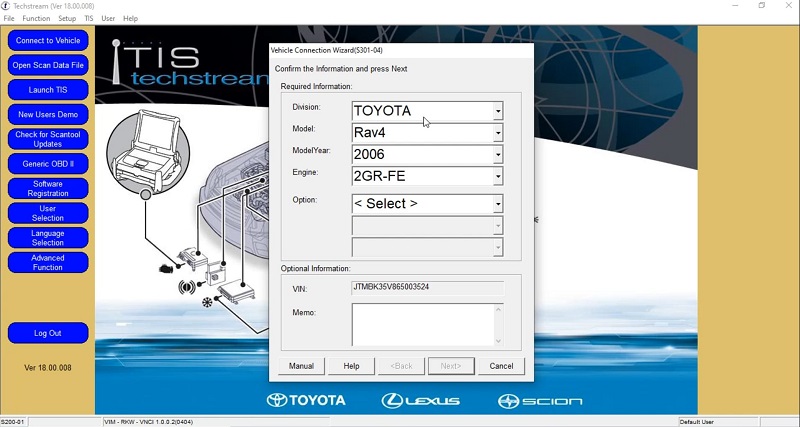Click User Selection button
This screenshot has width=800, height=427.
click(x=48, y=213)
